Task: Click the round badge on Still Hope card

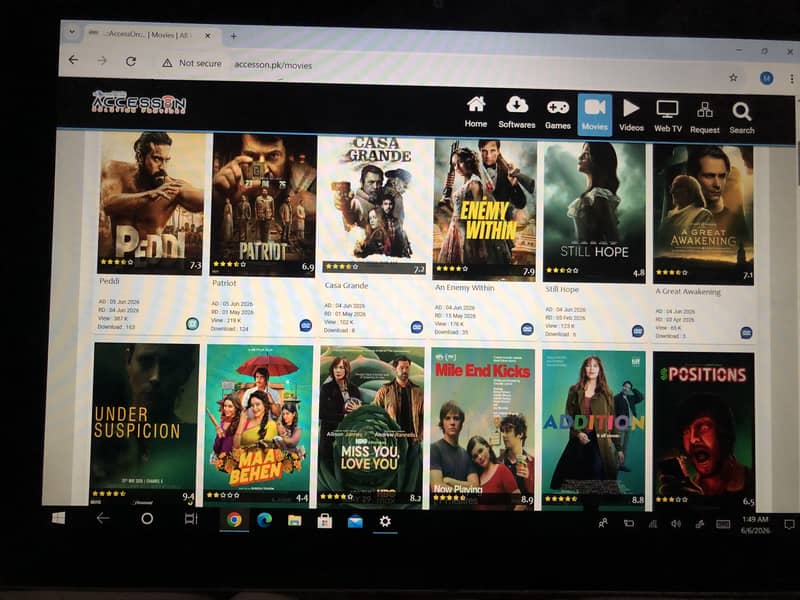Action: click(637, 331)
